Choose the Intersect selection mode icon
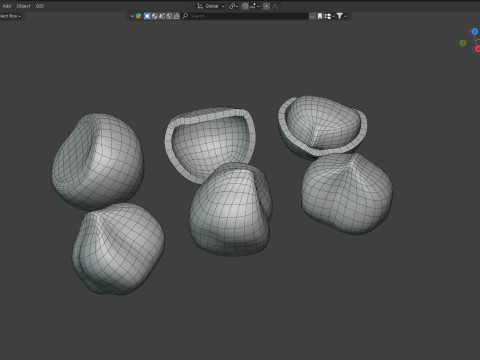 tap(176, 16)
